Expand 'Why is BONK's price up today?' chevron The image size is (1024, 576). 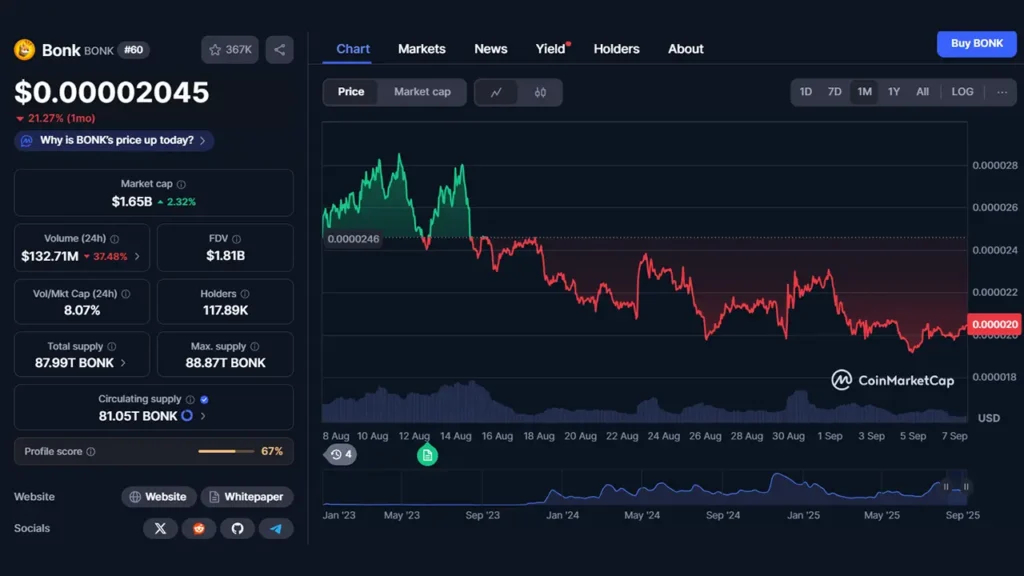202,140
